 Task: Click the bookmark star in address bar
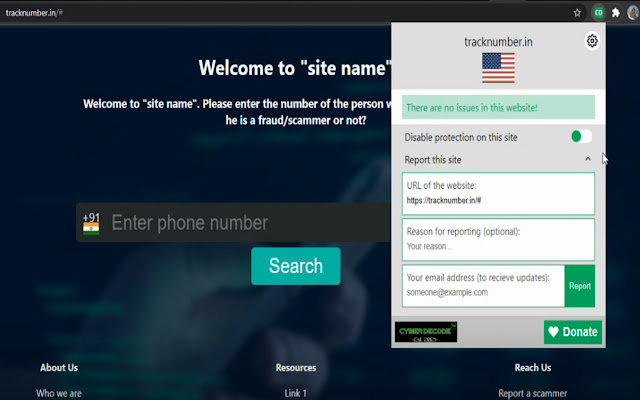577,13
